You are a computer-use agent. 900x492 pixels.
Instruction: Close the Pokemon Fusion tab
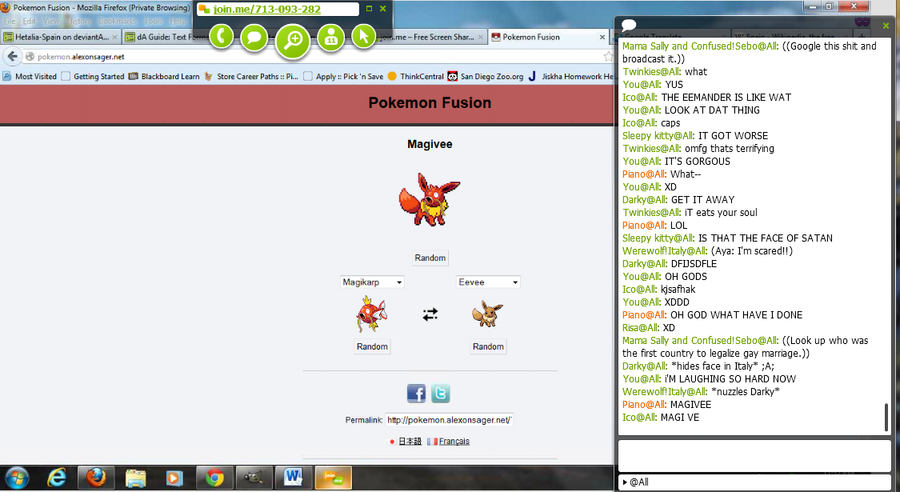[x=602, y=37]
